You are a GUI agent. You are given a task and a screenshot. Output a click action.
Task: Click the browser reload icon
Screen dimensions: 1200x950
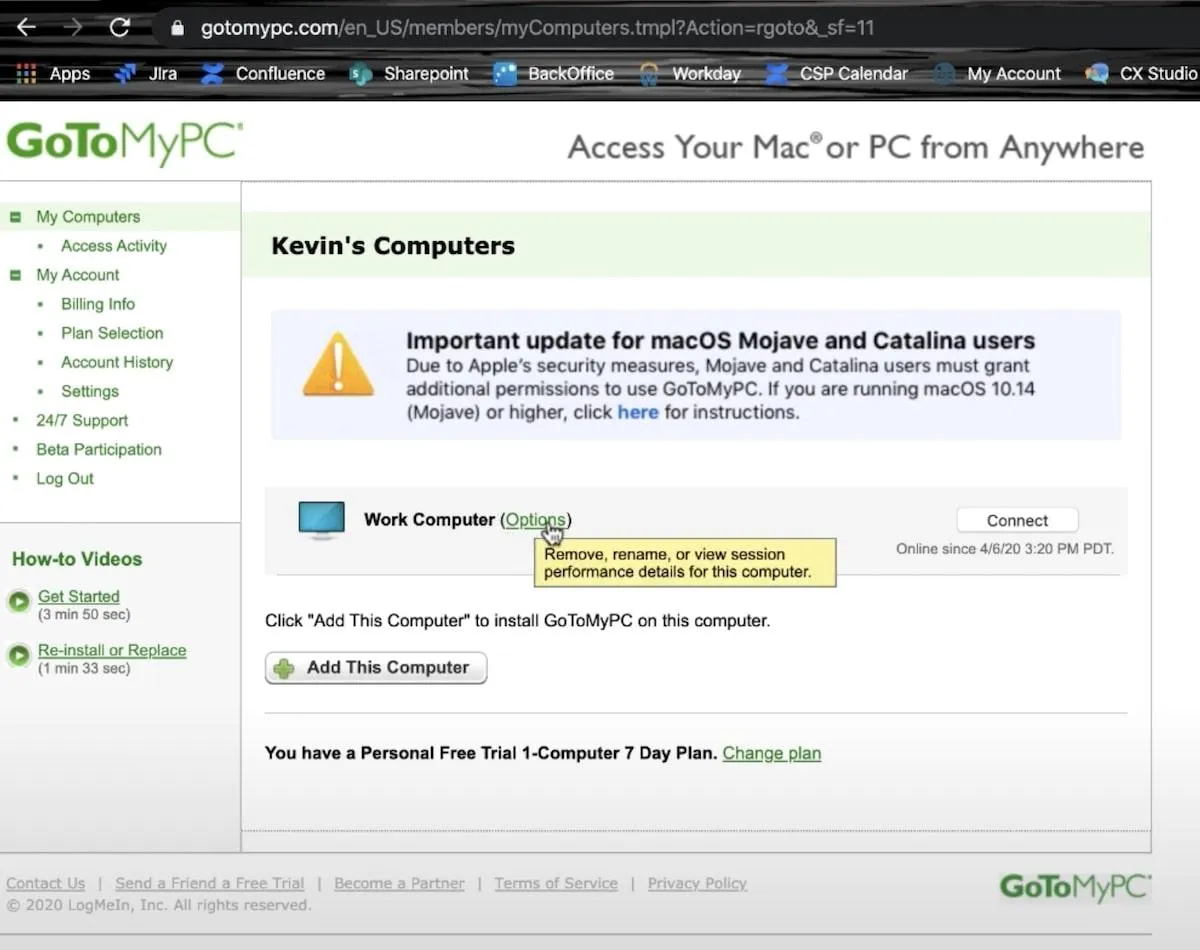119,27
